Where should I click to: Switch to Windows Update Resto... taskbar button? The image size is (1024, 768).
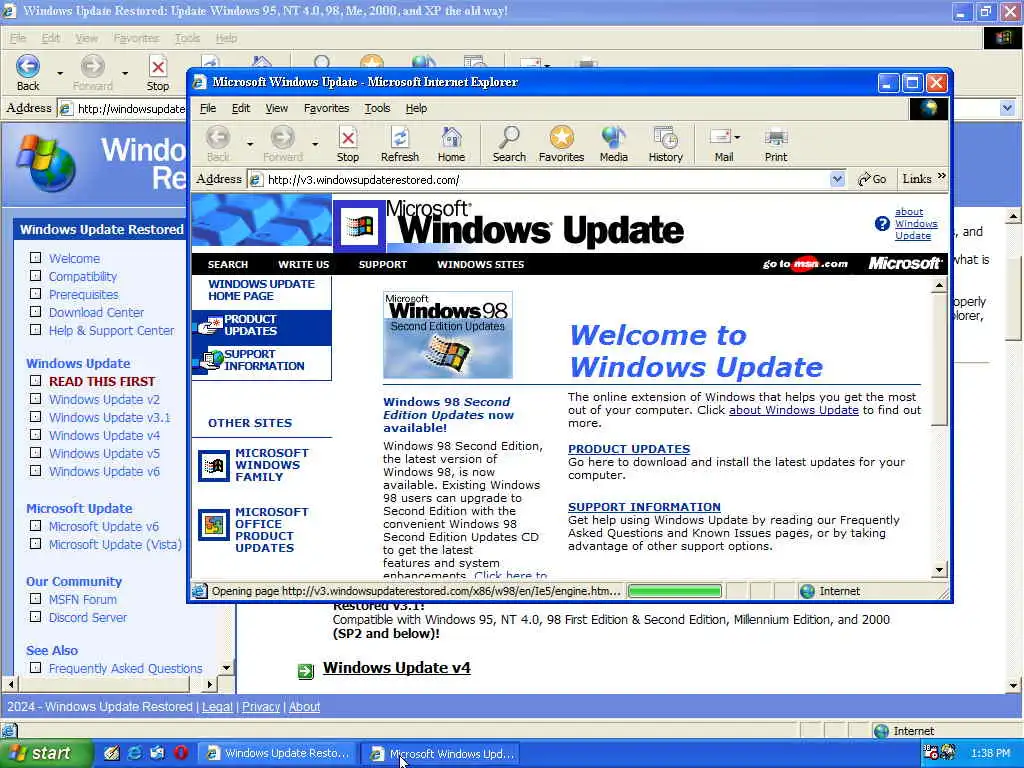pos(277,753)
